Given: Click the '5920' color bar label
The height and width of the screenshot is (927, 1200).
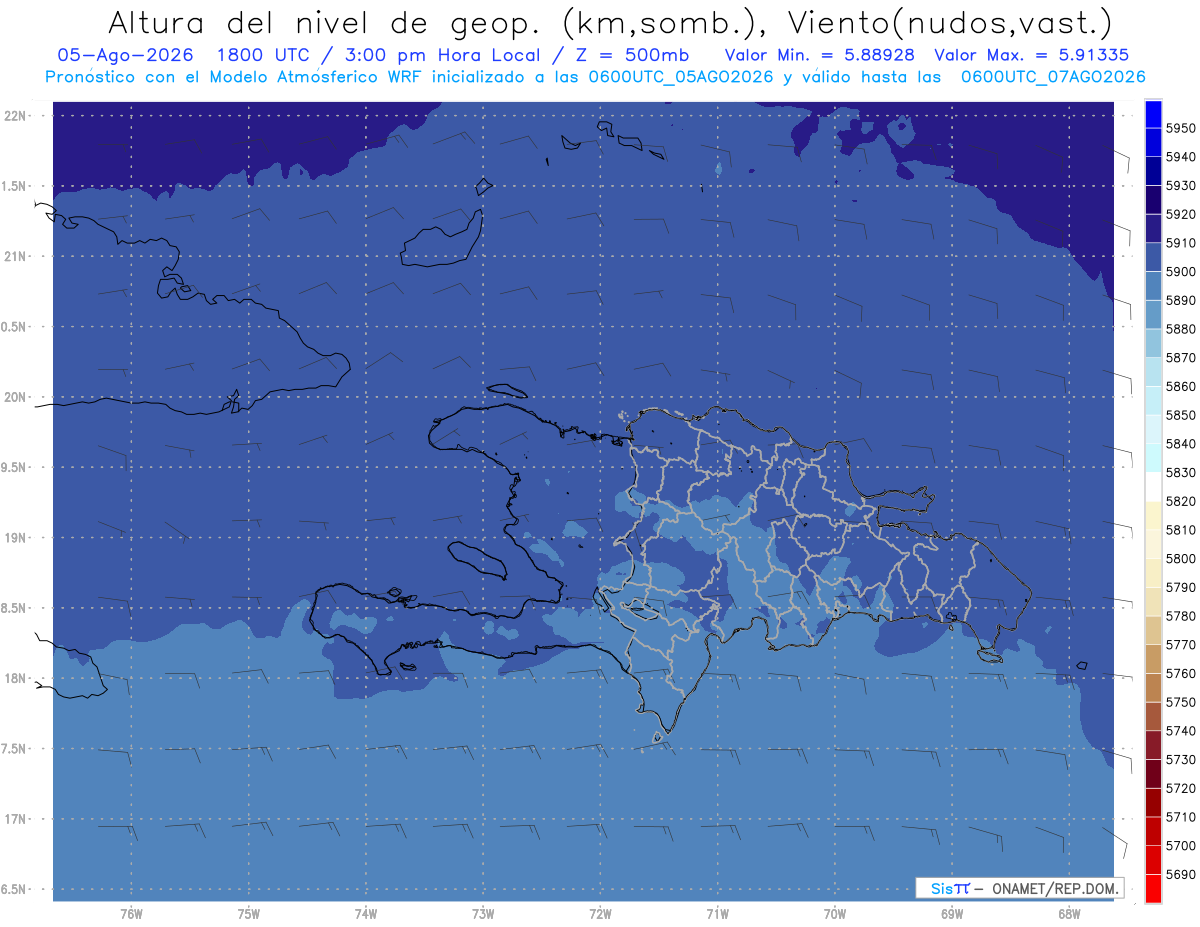Looking at the screenshot, I should coord(1181,215).
